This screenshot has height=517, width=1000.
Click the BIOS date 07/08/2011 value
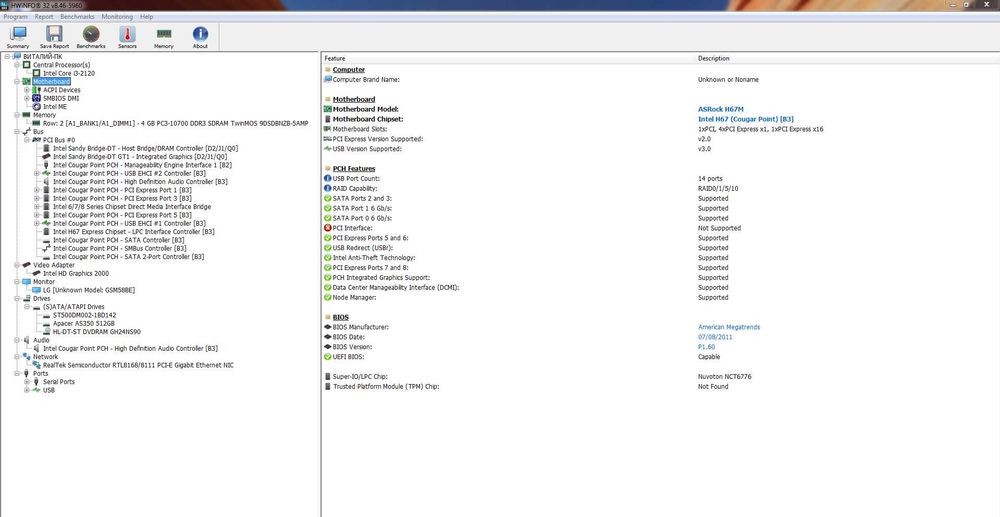click(x=715, y=337)
